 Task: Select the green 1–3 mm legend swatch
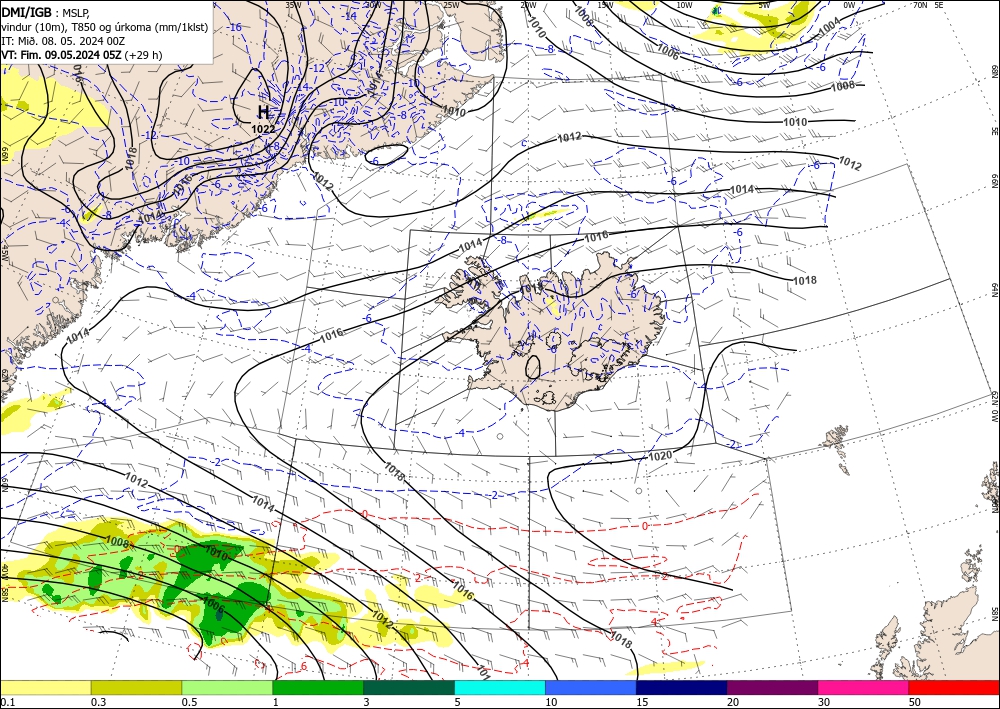[x=318, y=687]
